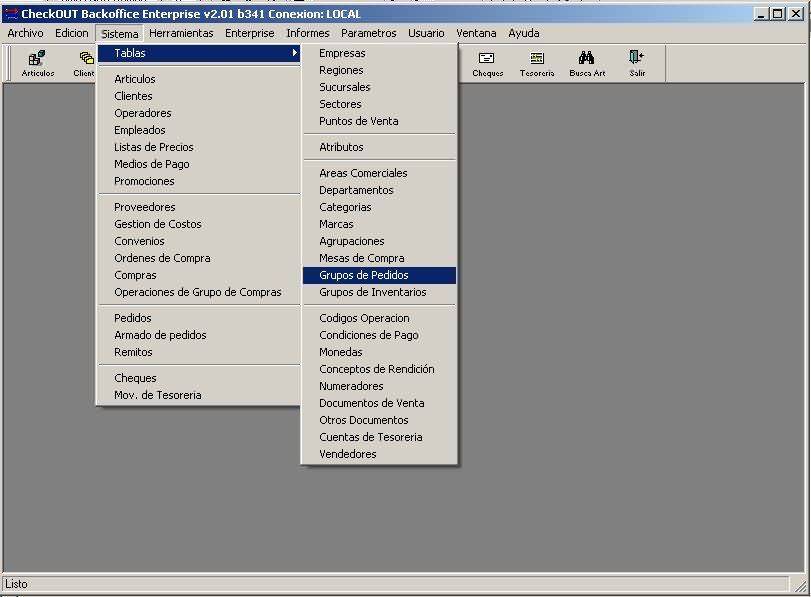Open the Usuario menu

pos(426,33)
